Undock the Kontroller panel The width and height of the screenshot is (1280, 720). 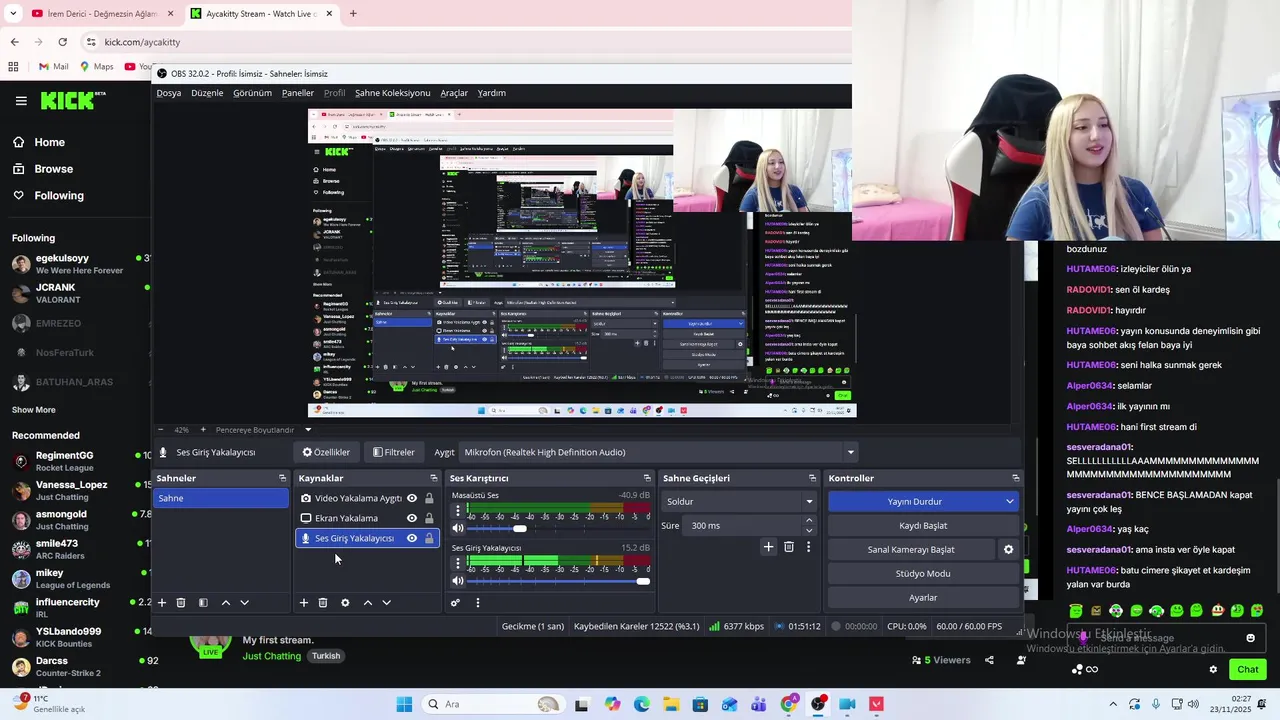[1015, 478]
